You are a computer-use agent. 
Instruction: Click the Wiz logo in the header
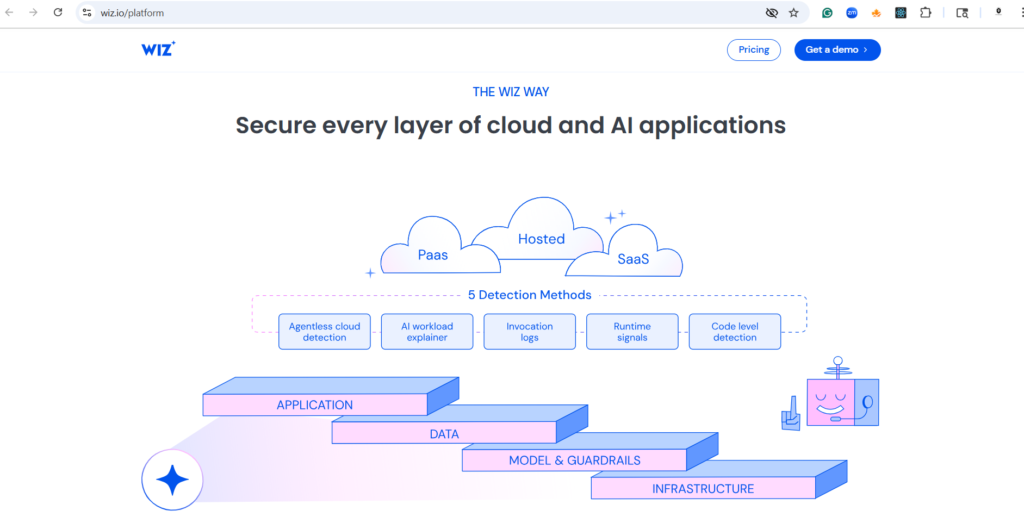(x=159, y=49)
